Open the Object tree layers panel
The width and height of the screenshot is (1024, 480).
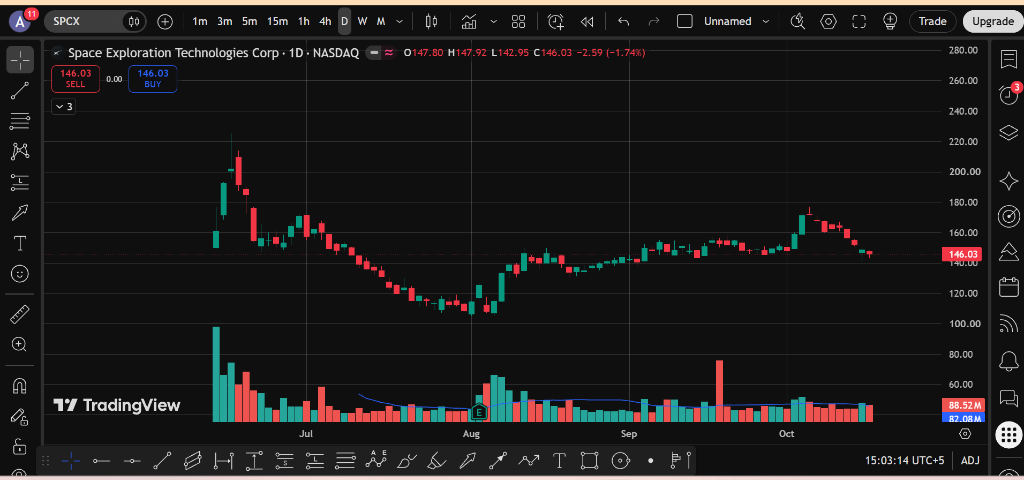coord(1009,133)
